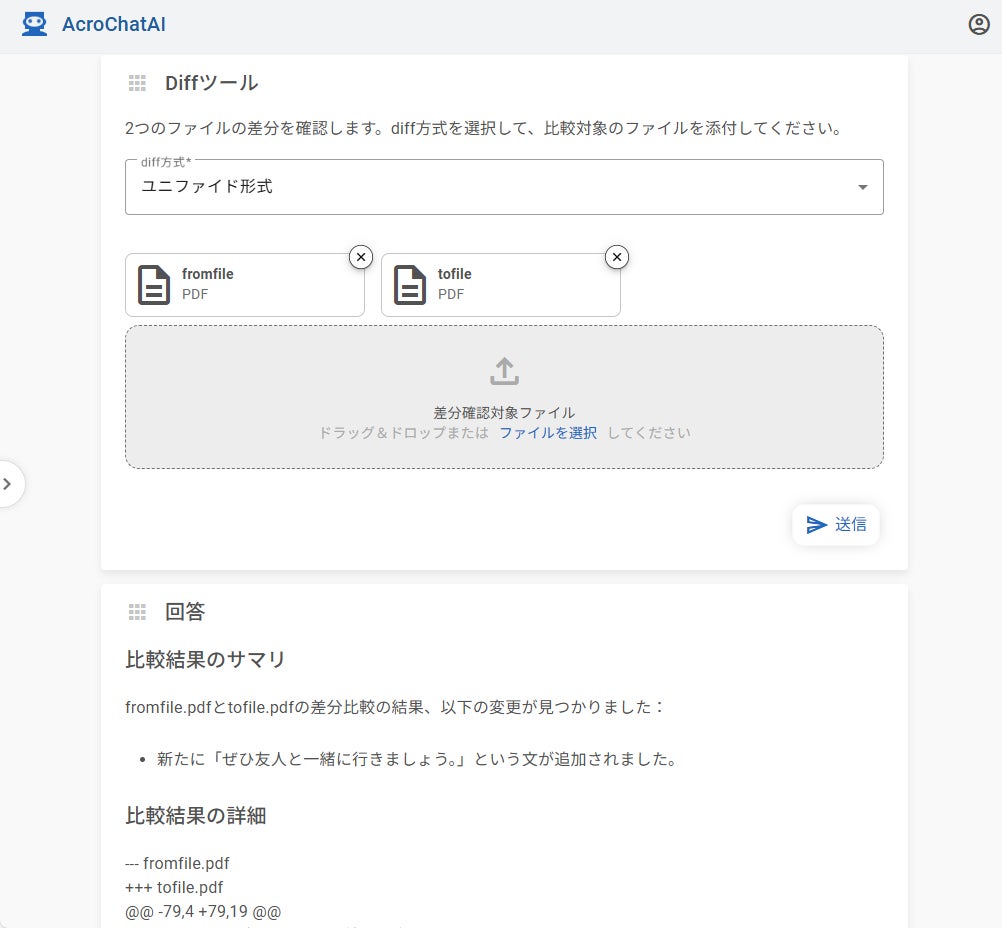Viewport: 1002px width, 928px height.
Task: Click the upload arrow icon in drop zone
Action: 504,371
